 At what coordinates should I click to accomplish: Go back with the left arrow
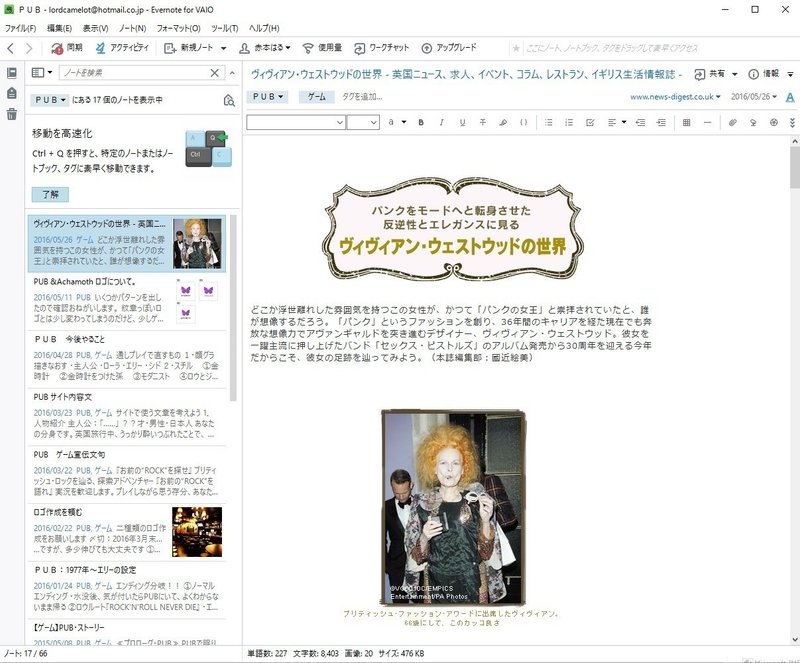(11, 48)
